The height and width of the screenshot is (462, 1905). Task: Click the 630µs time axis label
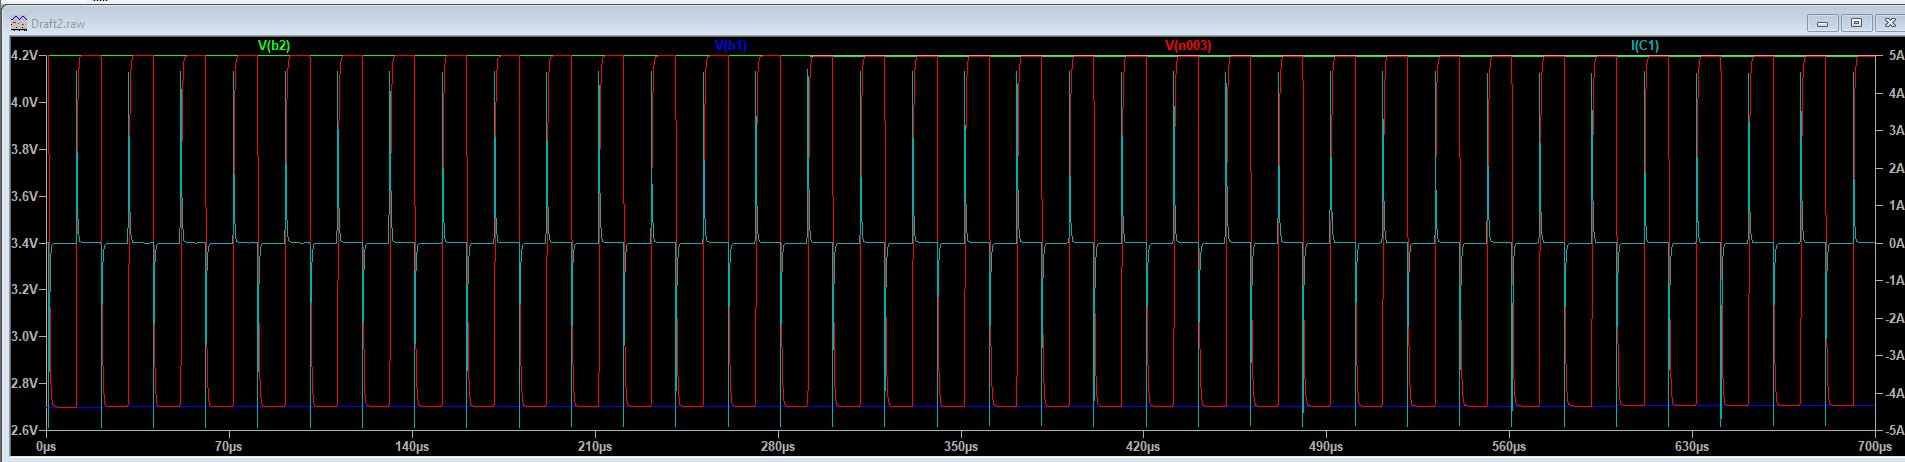coord(1692,446)
